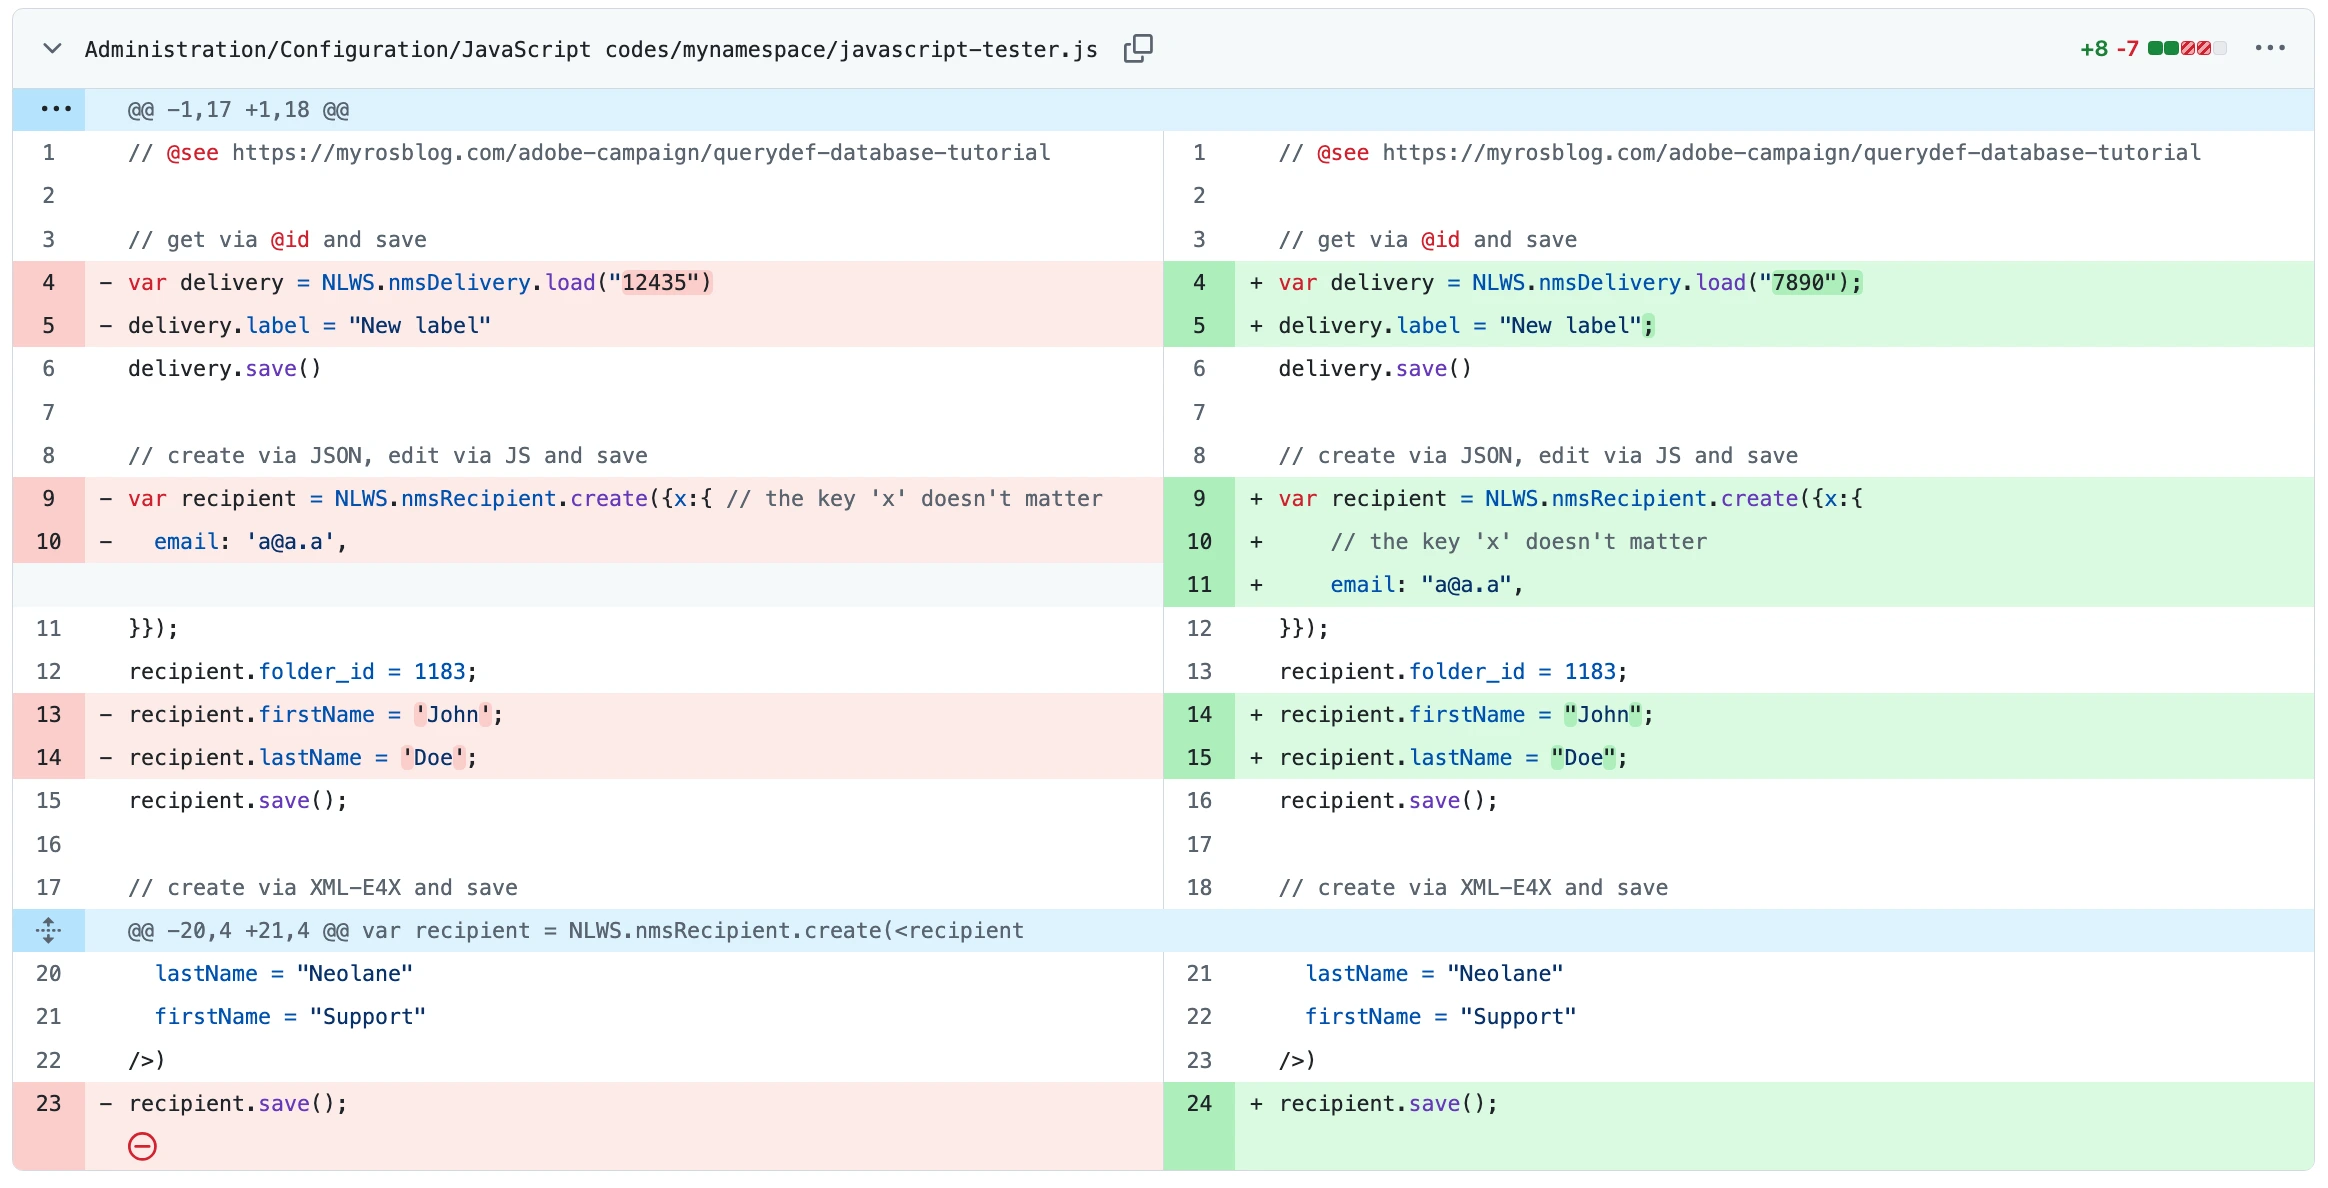The image size is (2328, 1188).
Task: Open the file options three-dot menu
Action: click(2270, 49)
